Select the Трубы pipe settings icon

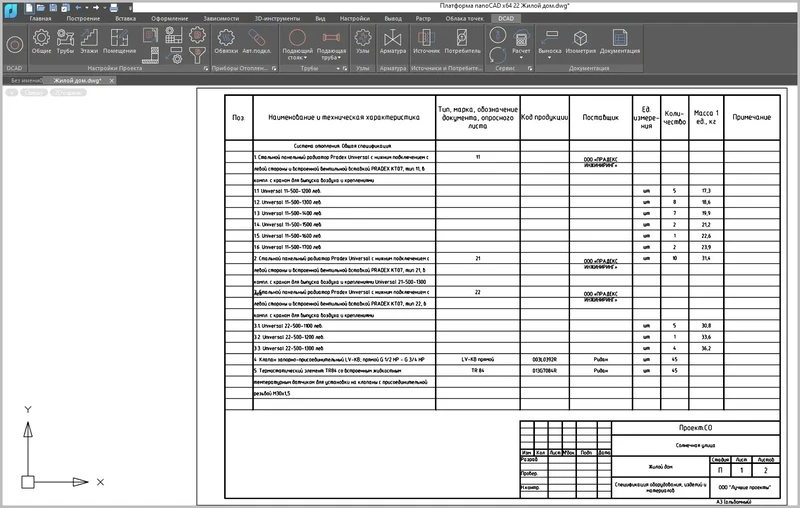click(x=66, y=40)
